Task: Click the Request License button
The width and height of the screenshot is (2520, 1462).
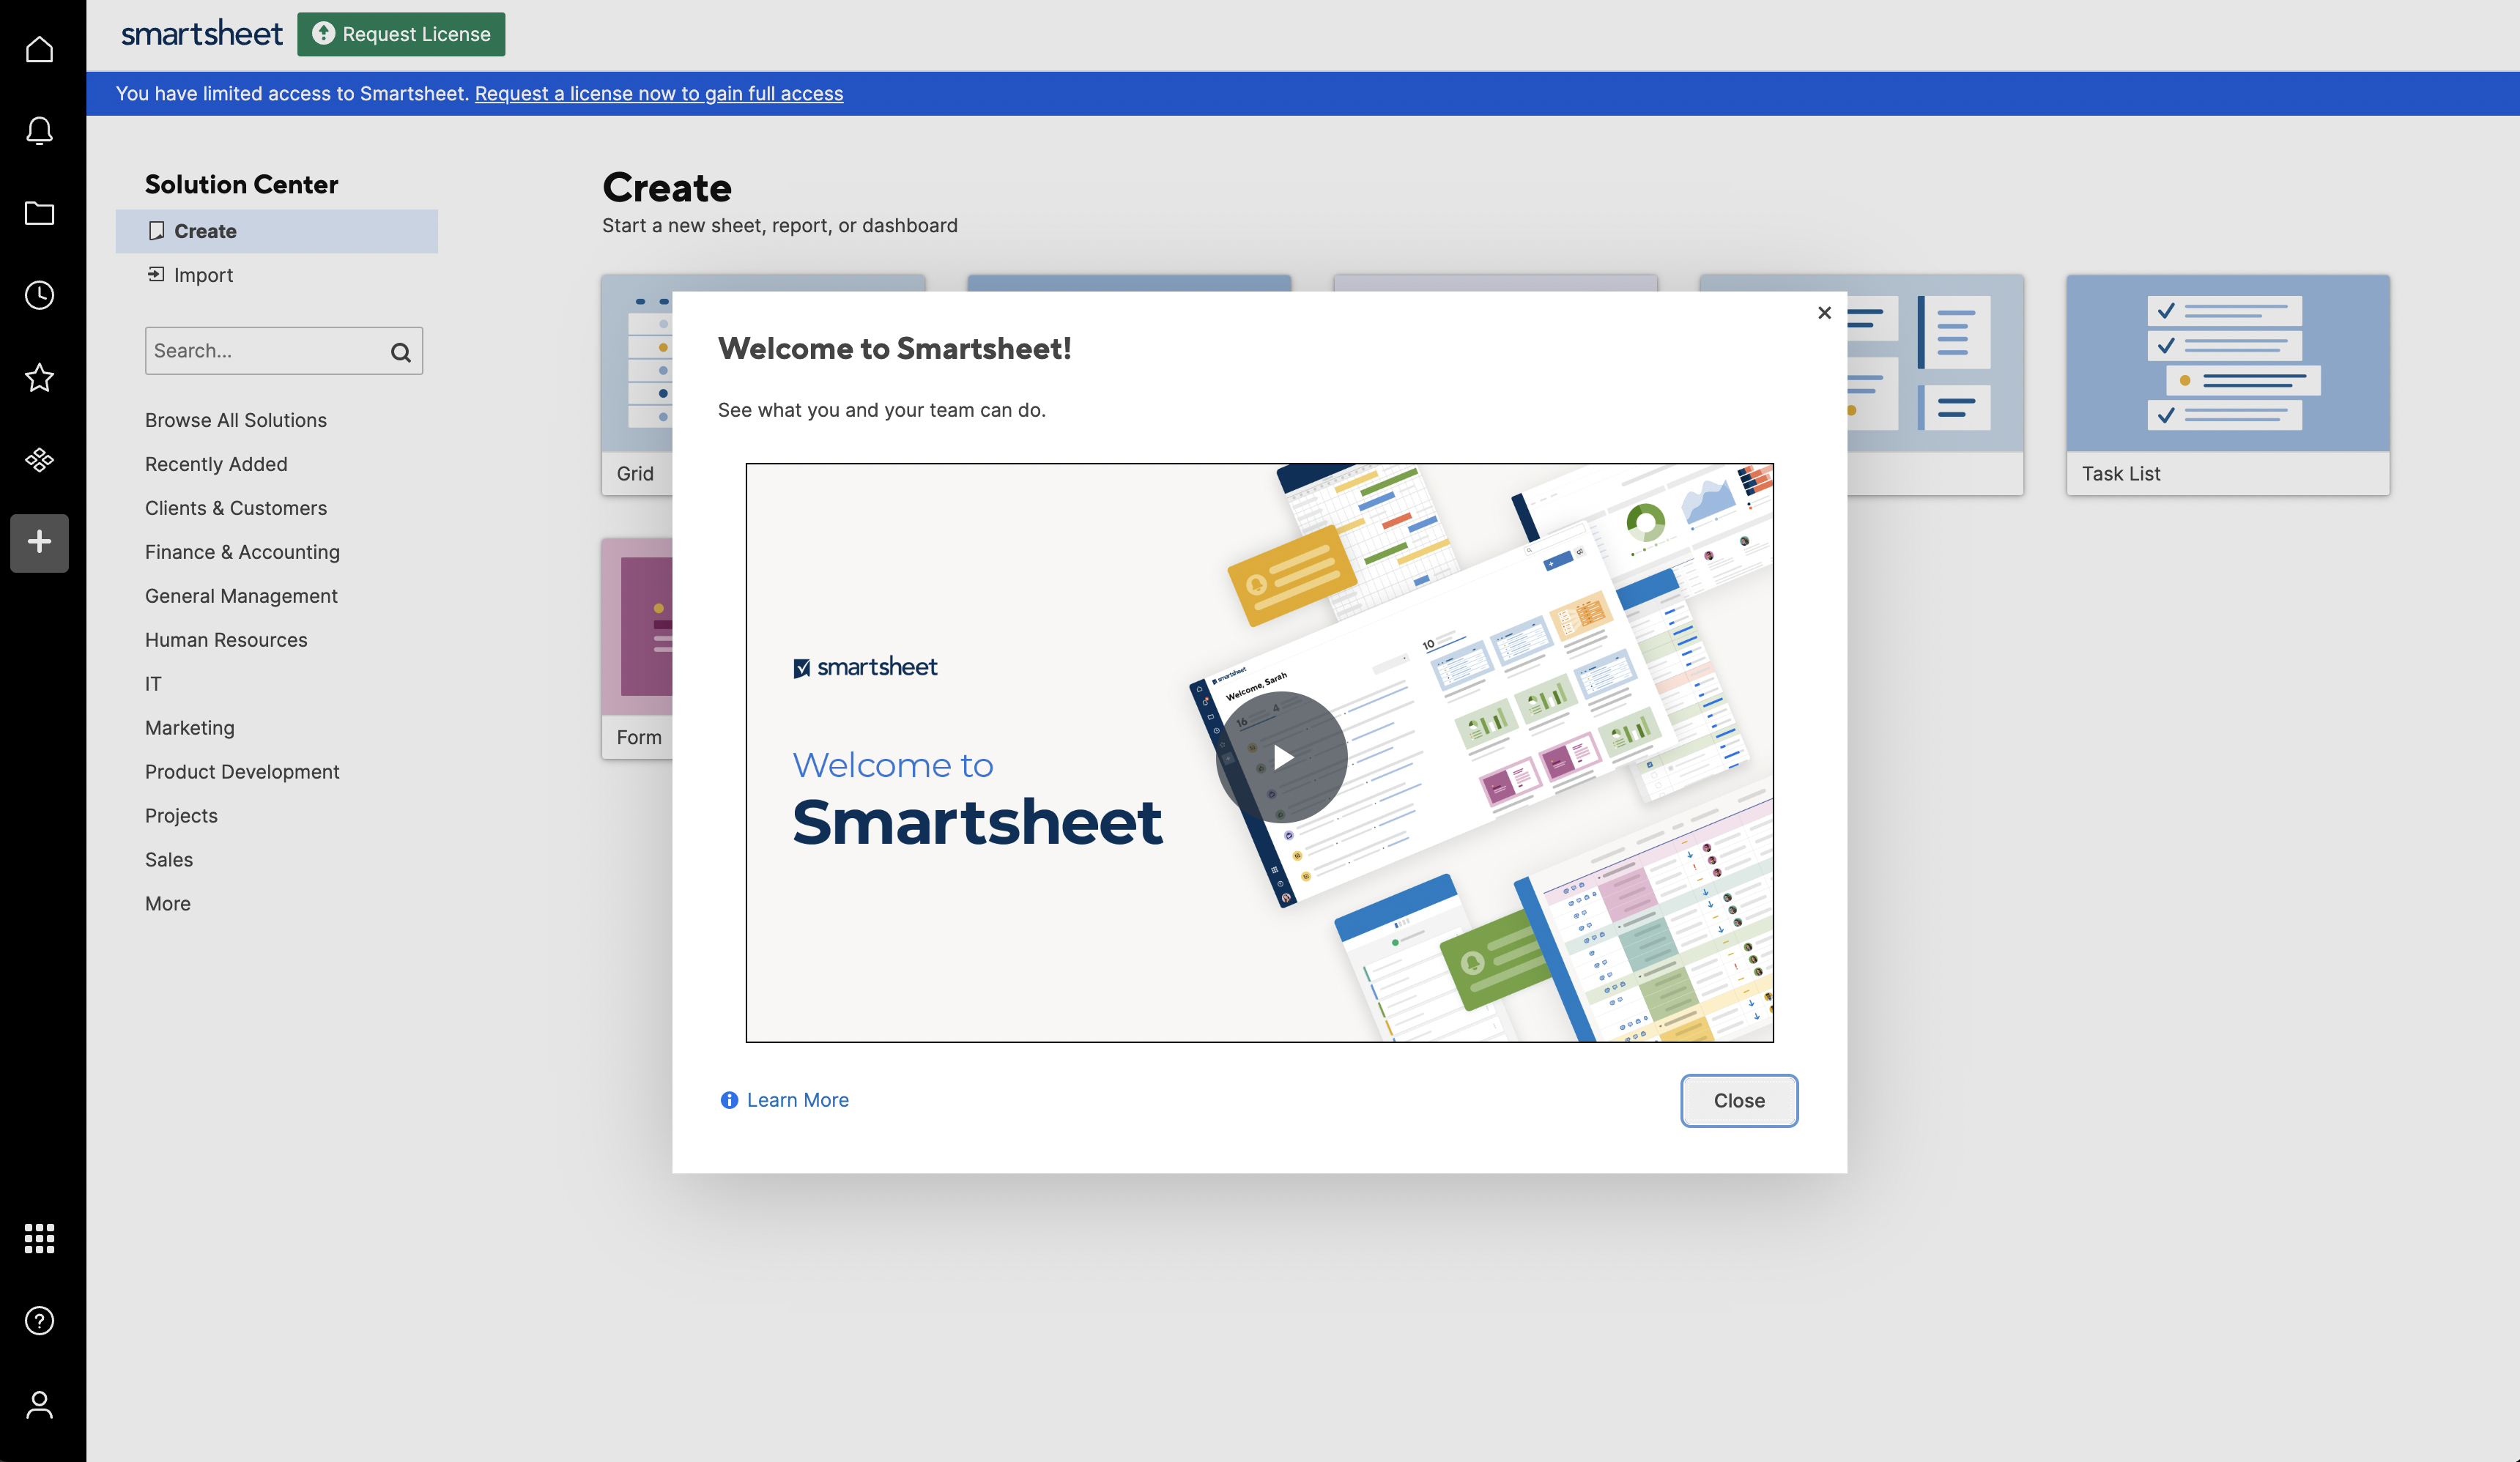Action: click(401, 34)
